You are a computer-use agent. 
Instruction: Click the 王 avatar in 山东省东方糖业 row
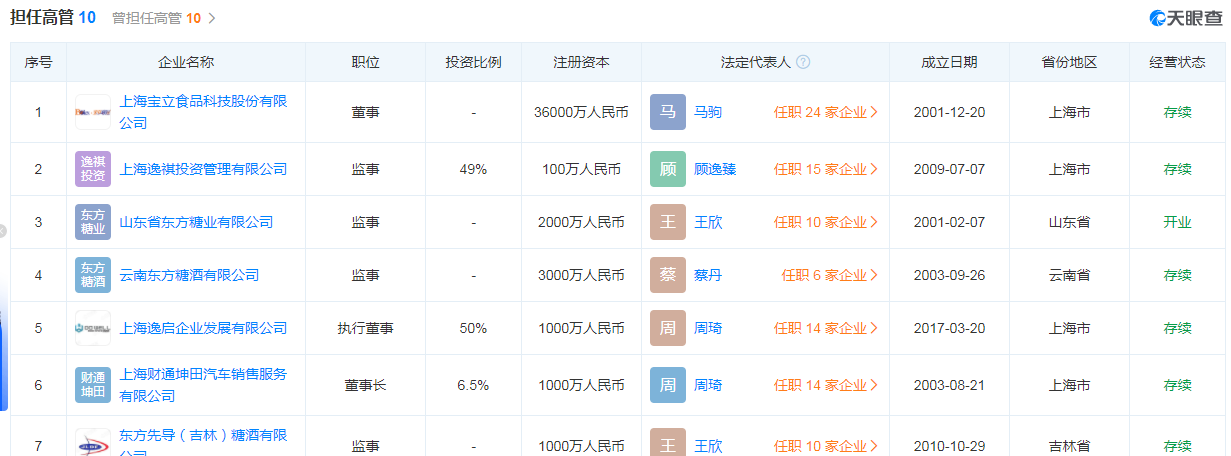[x=668, y=222]
